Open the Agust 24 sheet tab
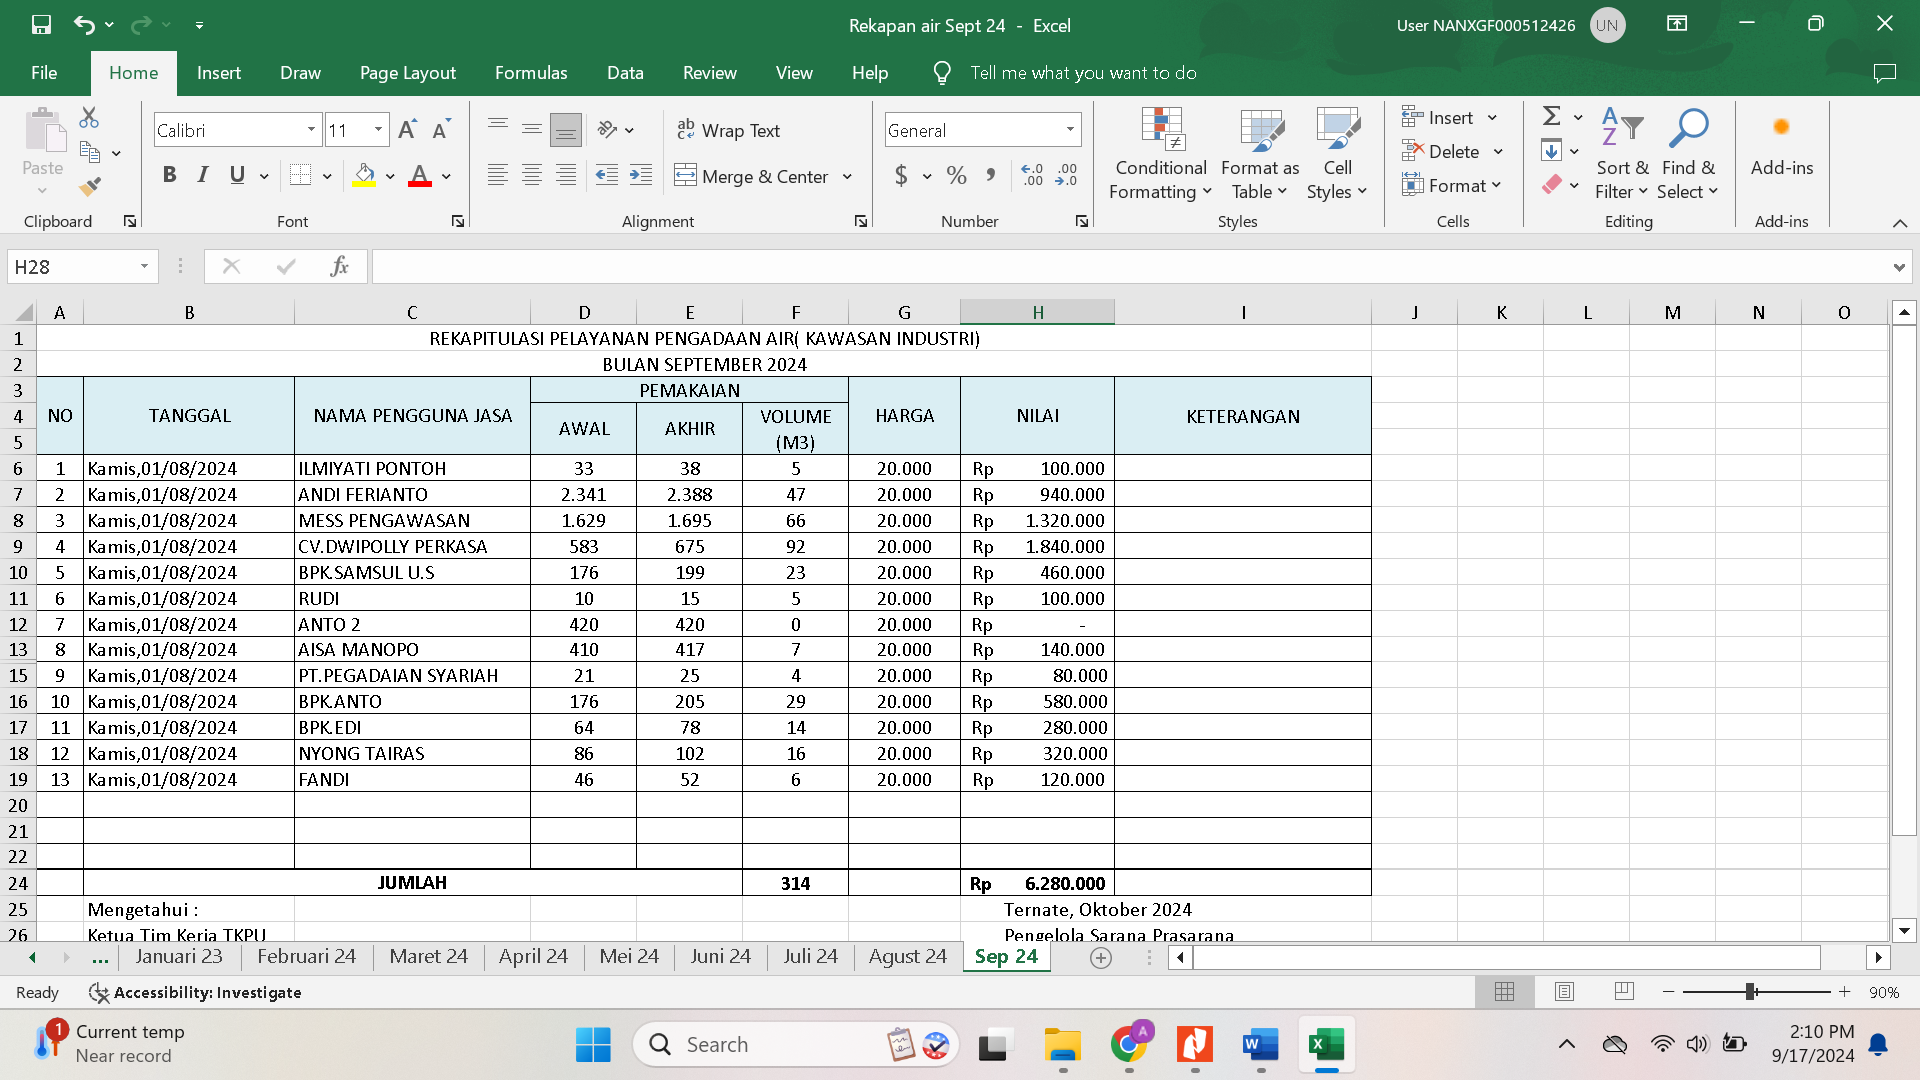 click(907, 957)
